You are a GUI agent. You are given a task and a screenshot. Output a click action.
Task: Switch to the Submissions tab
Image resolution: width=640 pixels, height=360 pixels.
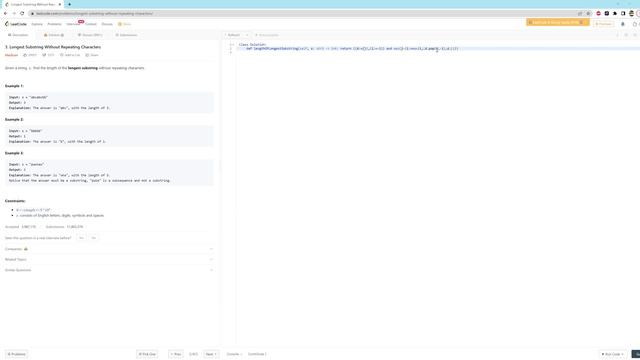point(126,35)
